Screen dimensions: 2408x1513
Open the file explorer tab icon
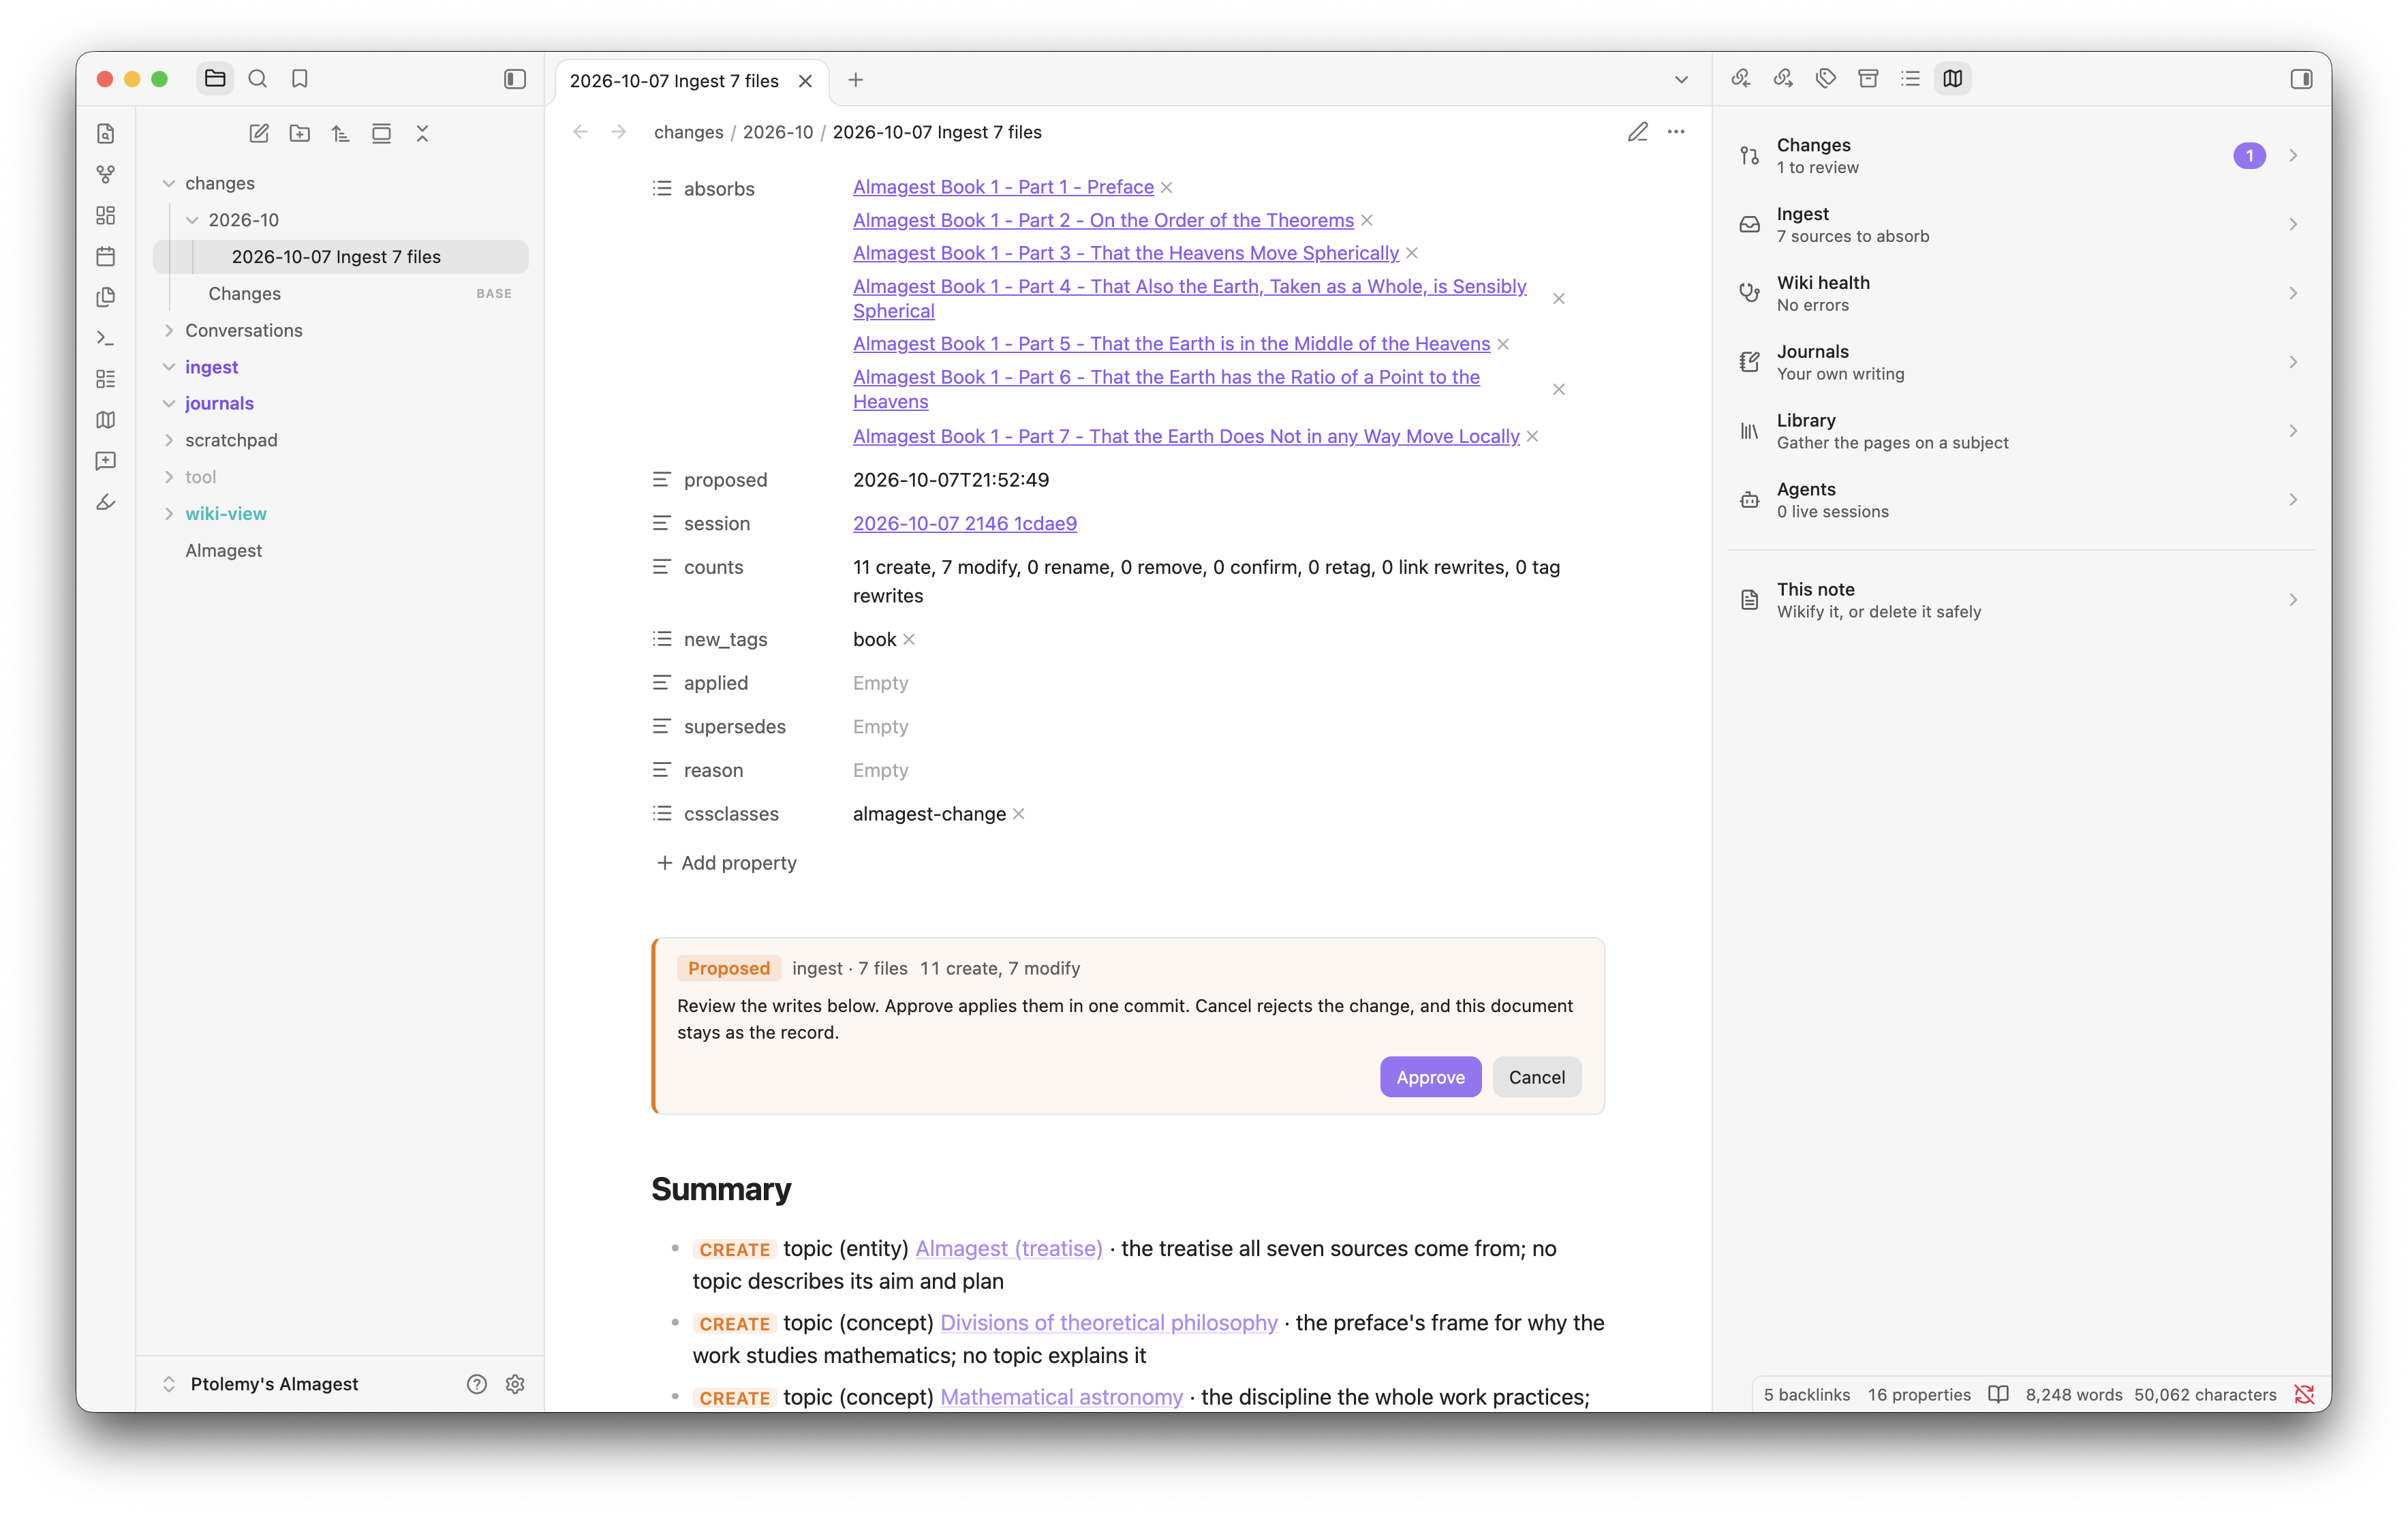click(x=215, y=78)
